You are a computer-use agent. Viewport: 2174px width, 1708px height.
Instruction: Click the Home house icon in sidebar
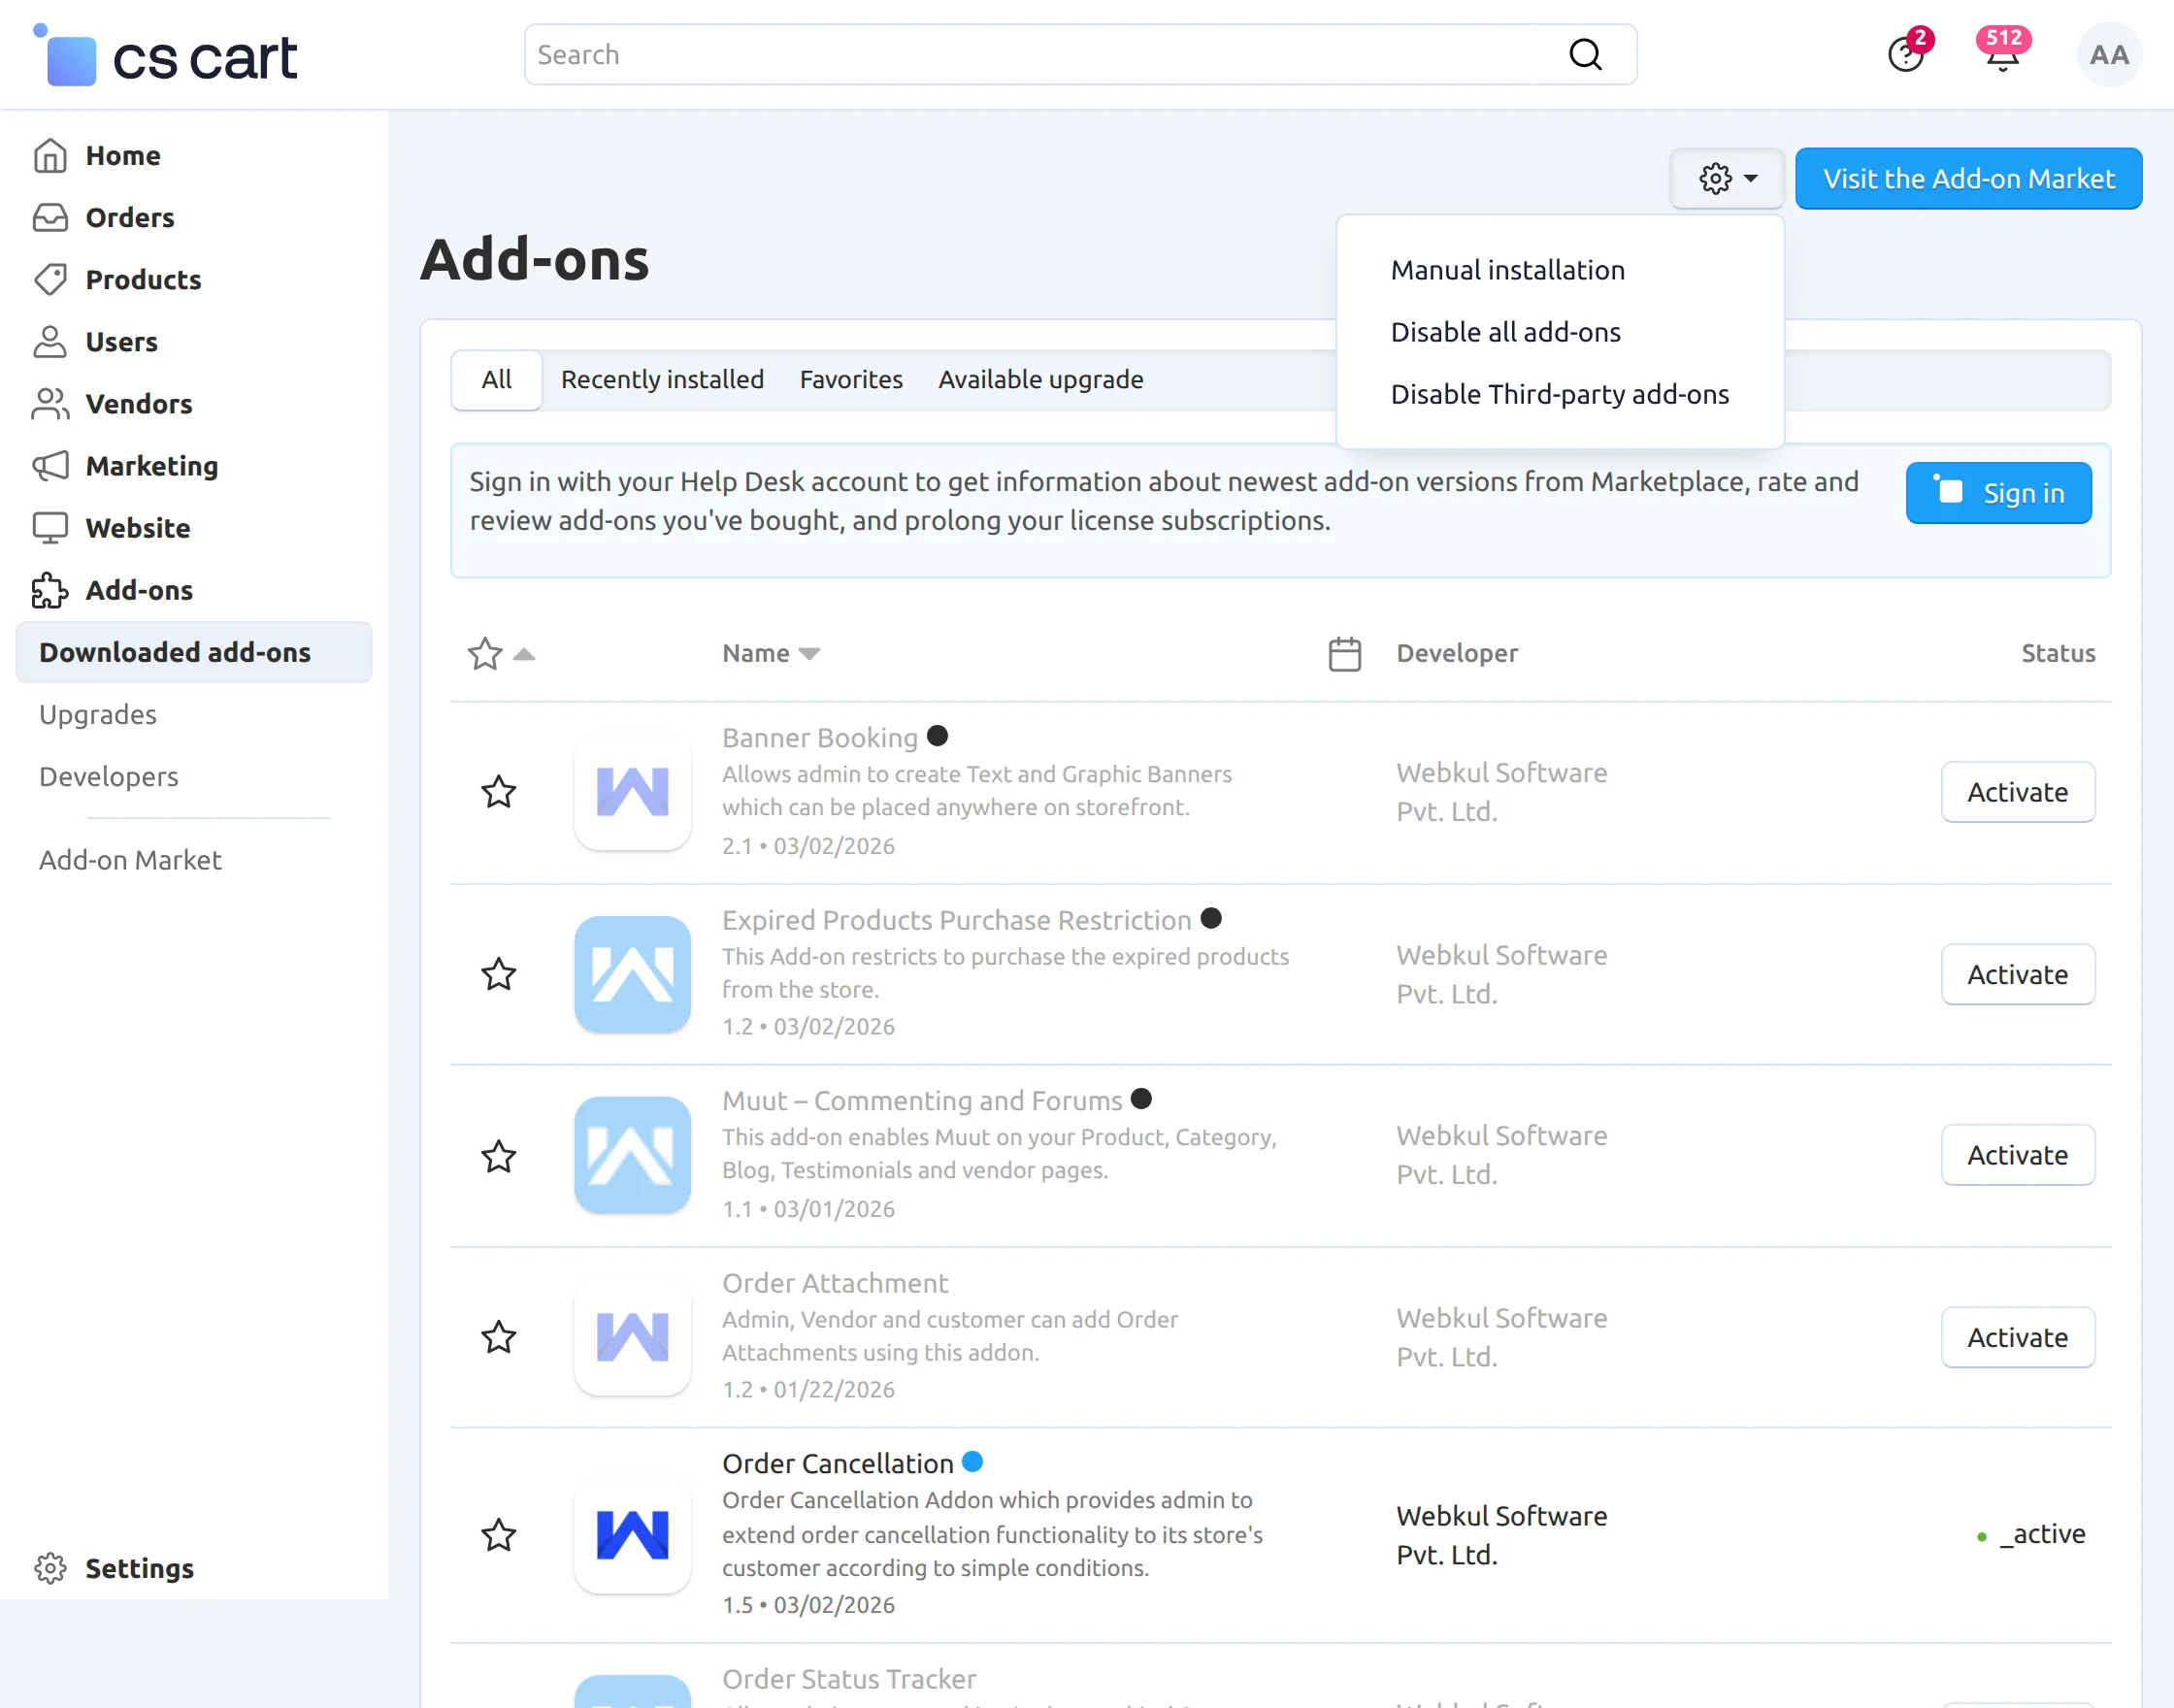click(x=50, y=156)
